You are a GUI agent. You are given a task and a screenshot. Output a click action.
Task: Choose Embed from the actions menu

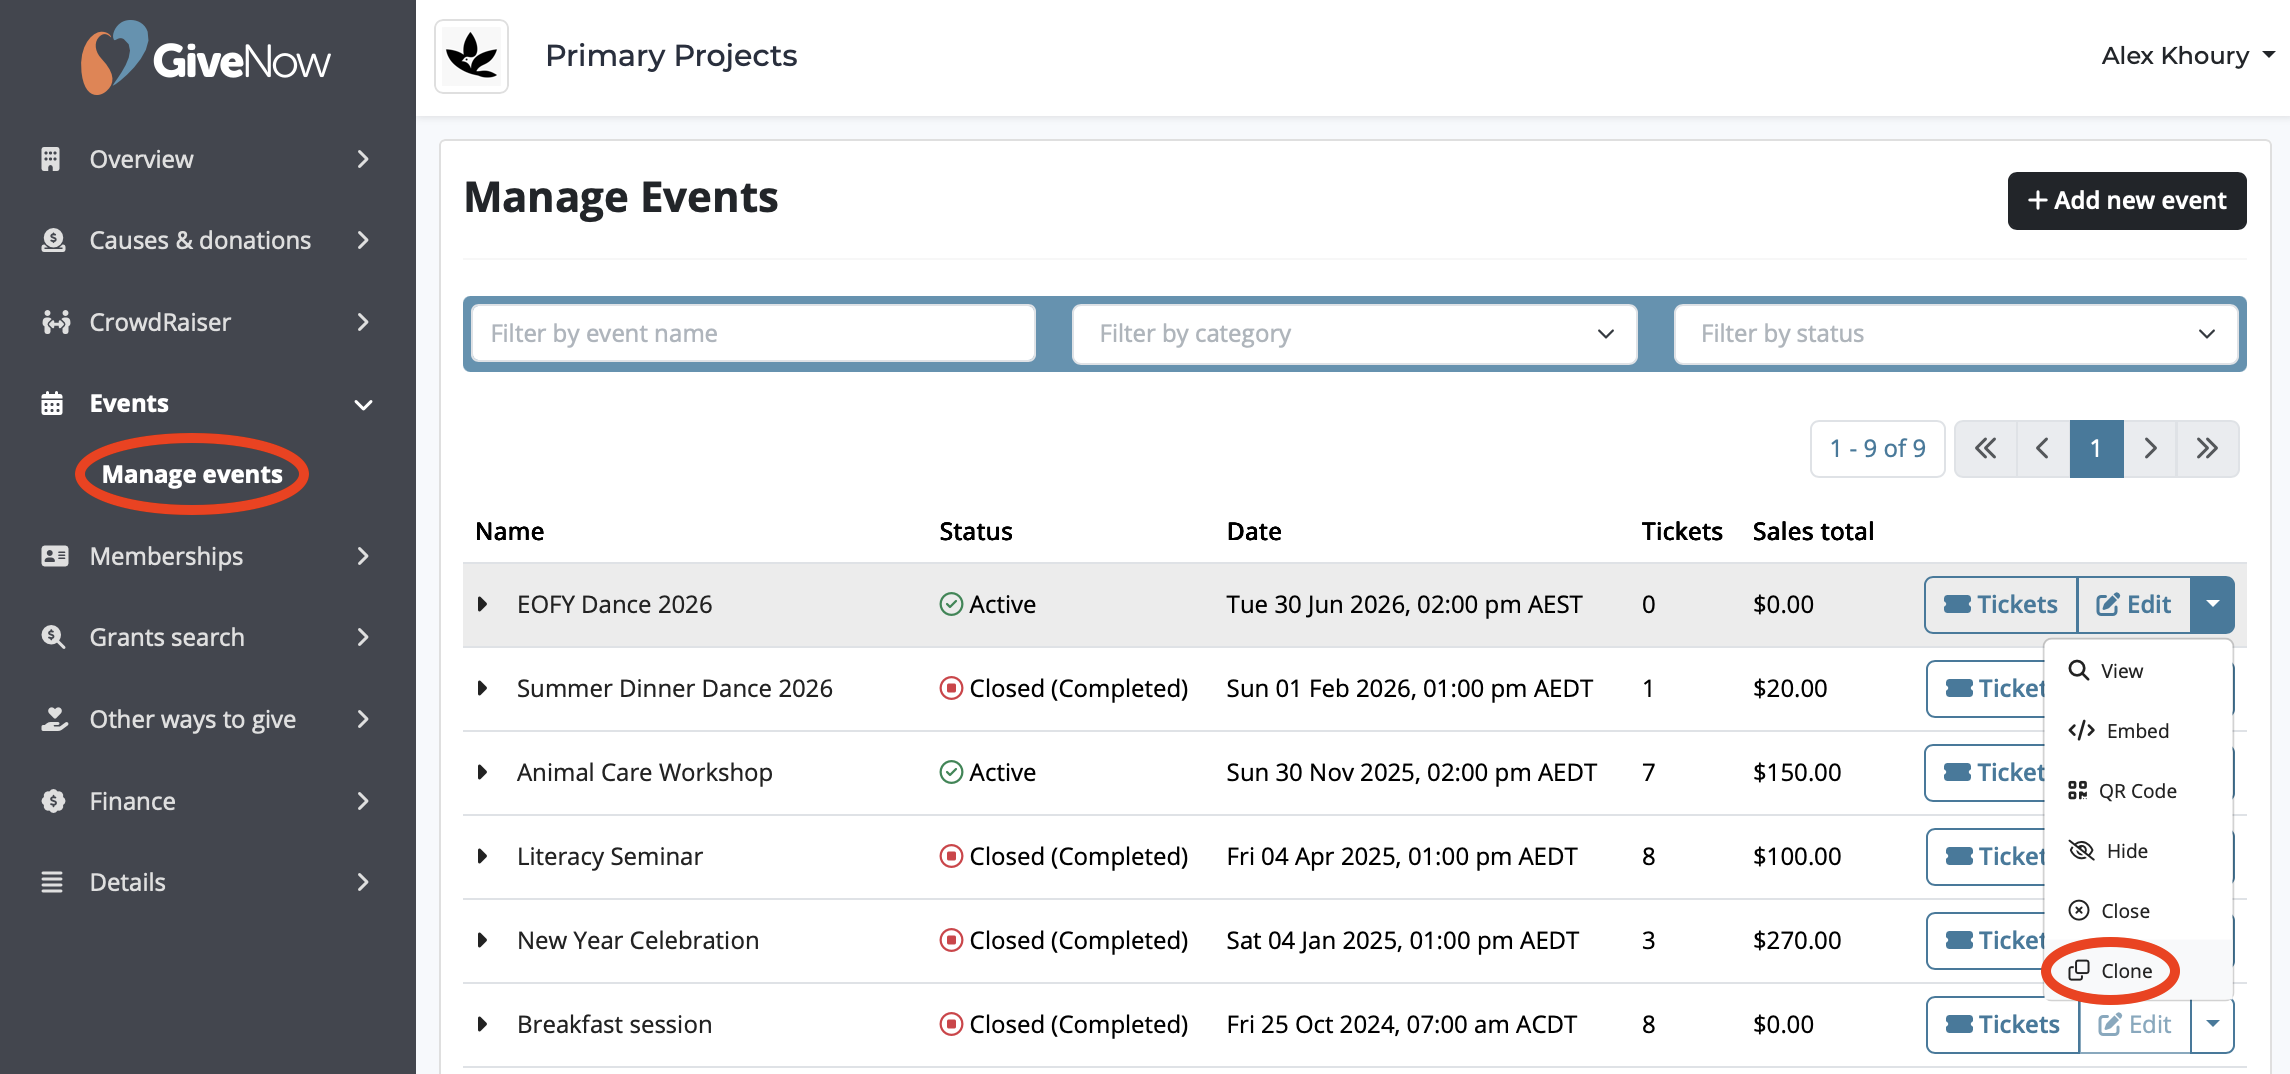coord(2138,731)
